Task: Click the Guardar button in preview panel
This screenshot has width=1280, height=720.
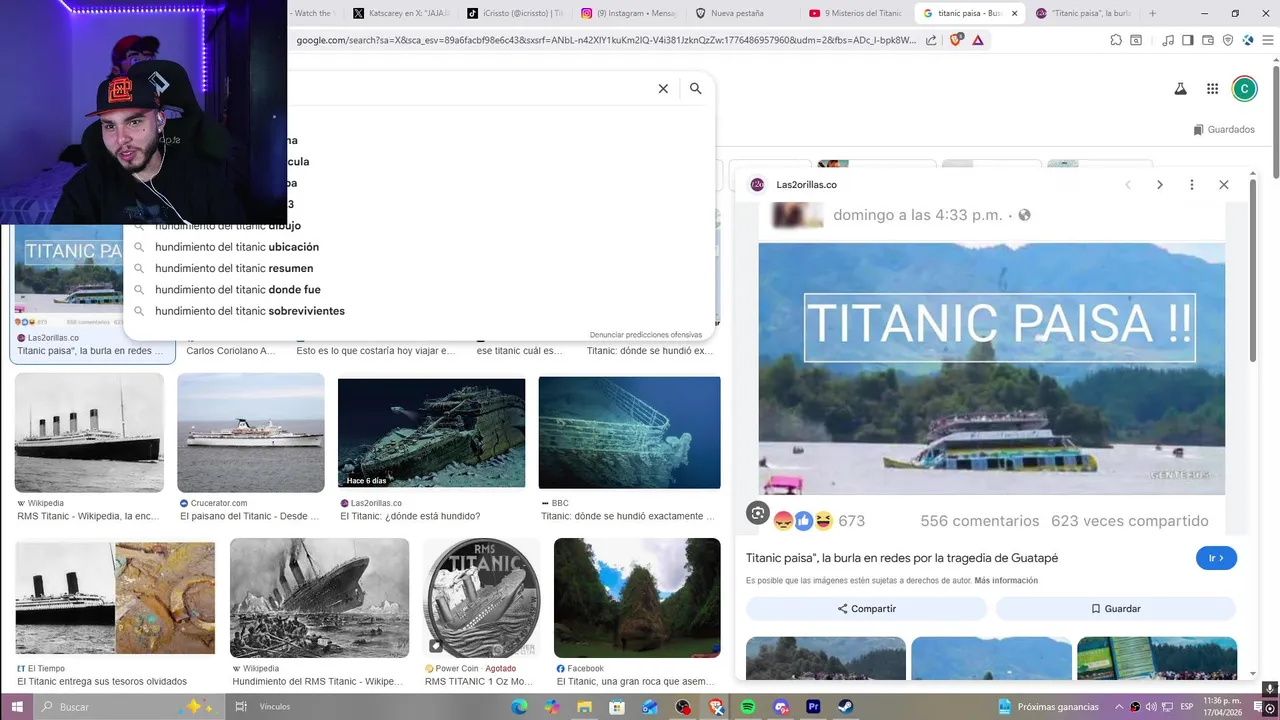Action: pyautogui.click(x=1115, y=608)
